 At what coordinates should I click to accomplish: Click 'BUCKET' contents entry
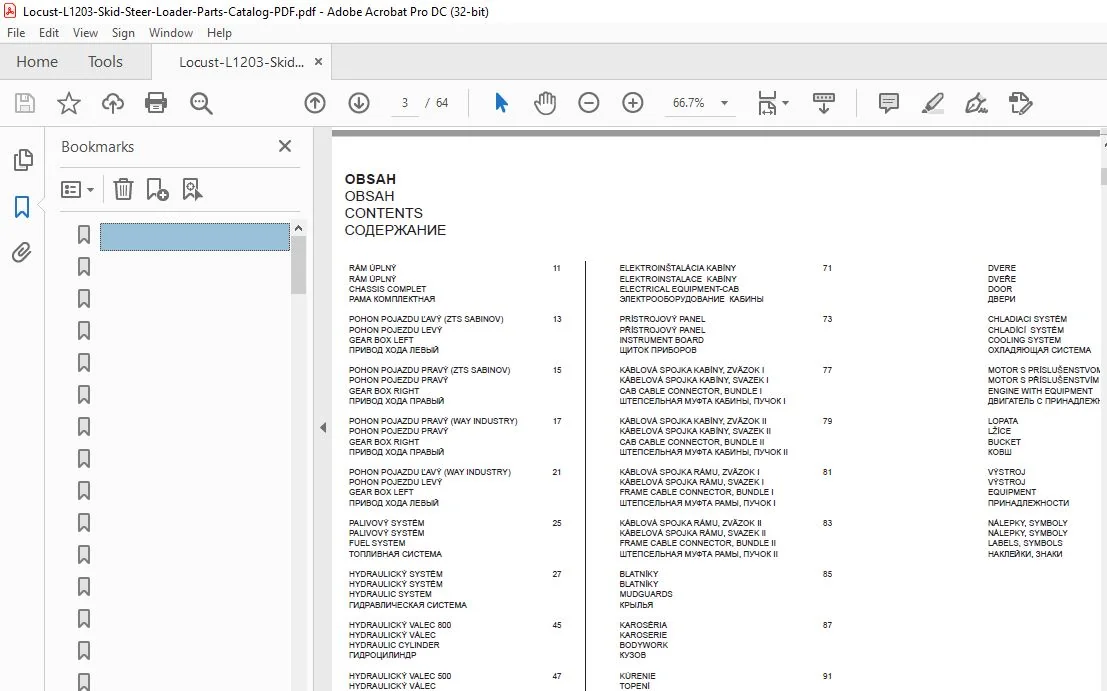(x=1004, y=442)
